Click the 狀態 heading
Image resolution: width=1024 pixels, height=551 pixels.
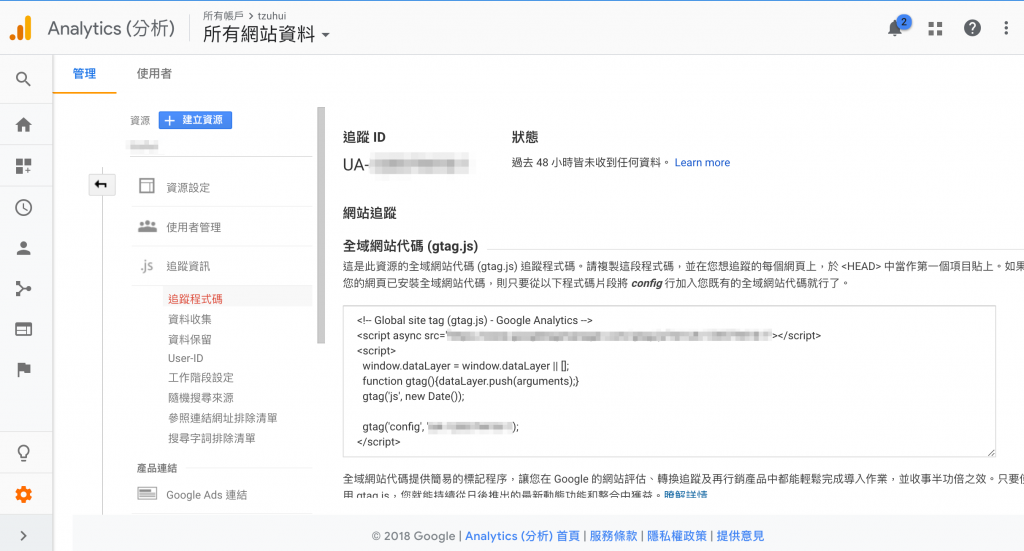(x=524, y=137)
